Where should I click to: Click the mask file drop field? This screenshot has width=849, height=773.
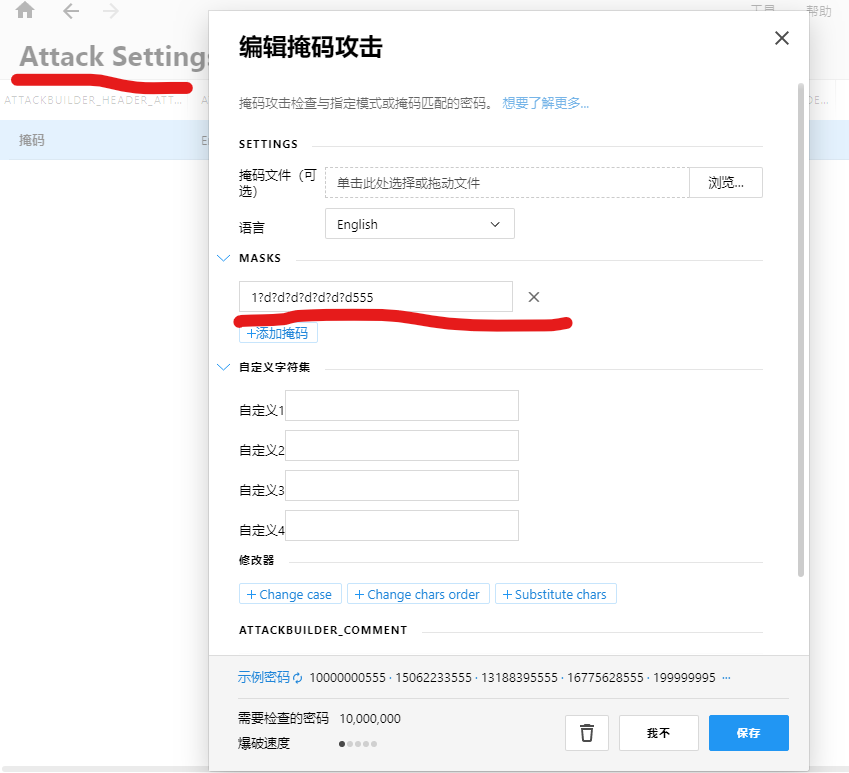coord(507,182)
